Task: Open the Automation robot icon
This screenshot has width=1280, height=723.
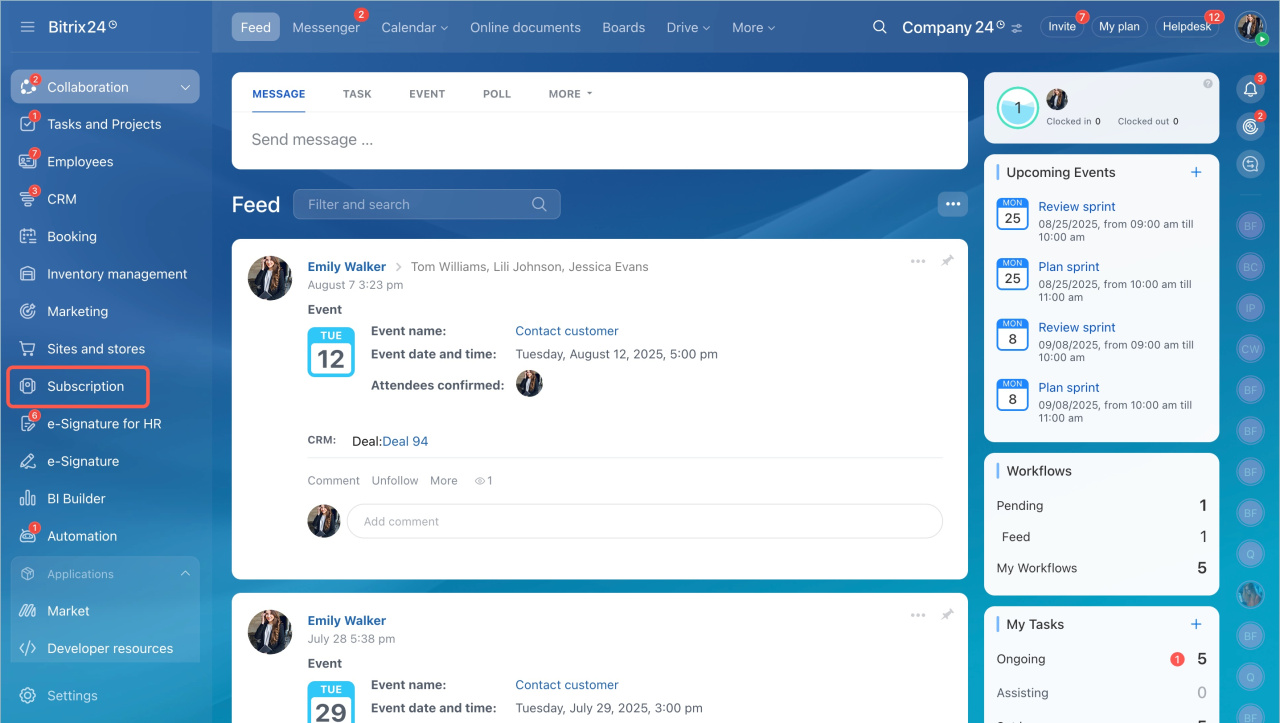Action: click(x=28, y=536)
